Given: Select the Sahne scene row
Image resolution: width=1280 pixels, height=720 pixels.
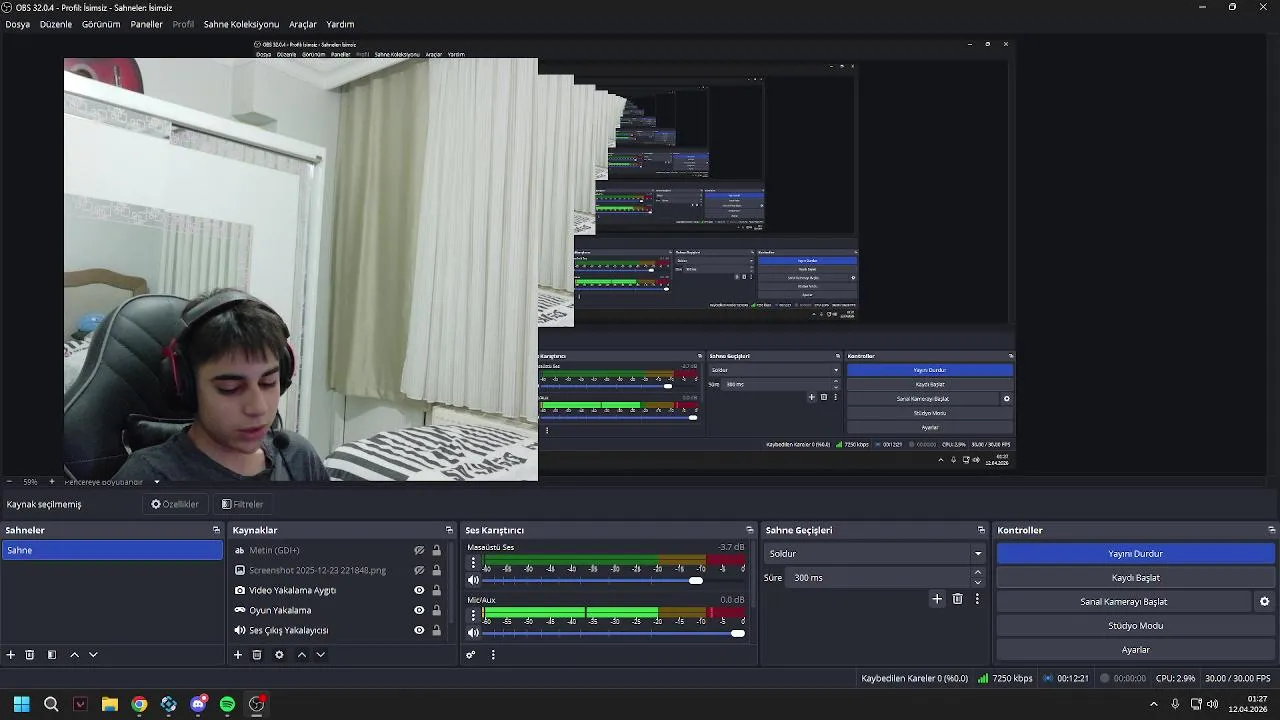Looking at the screenshot, I should [x=112, y=550].
